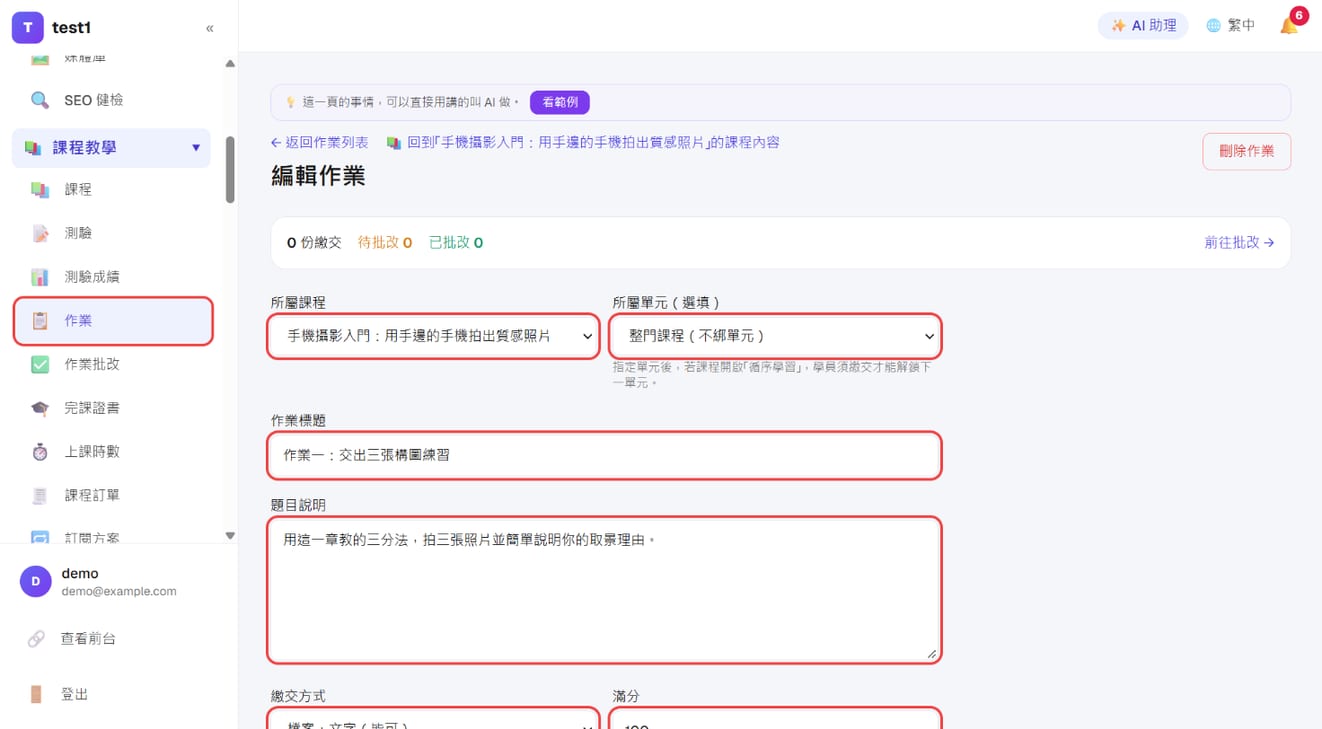Follow the 前往批改 link
Screen dimensions: 1322x729
click(1240, 242)
